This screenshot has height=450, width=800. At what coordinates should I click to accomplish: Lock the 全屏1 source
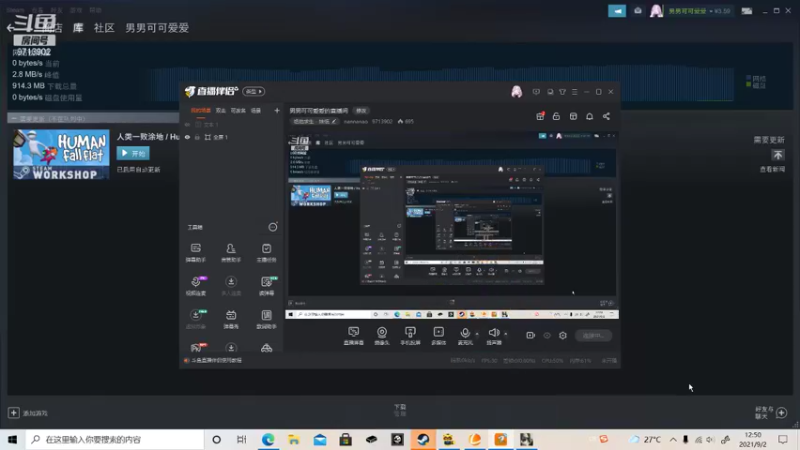197,137
